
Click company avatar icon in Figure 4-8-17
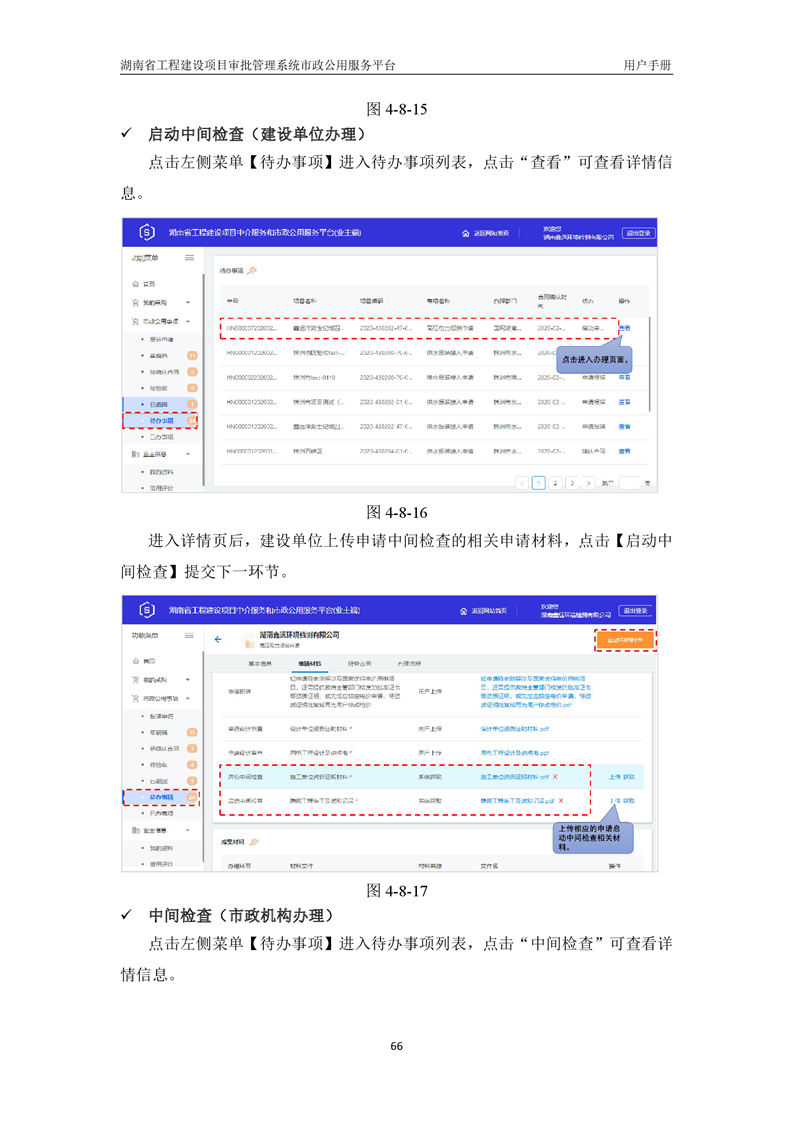click(x=248, y=640)
